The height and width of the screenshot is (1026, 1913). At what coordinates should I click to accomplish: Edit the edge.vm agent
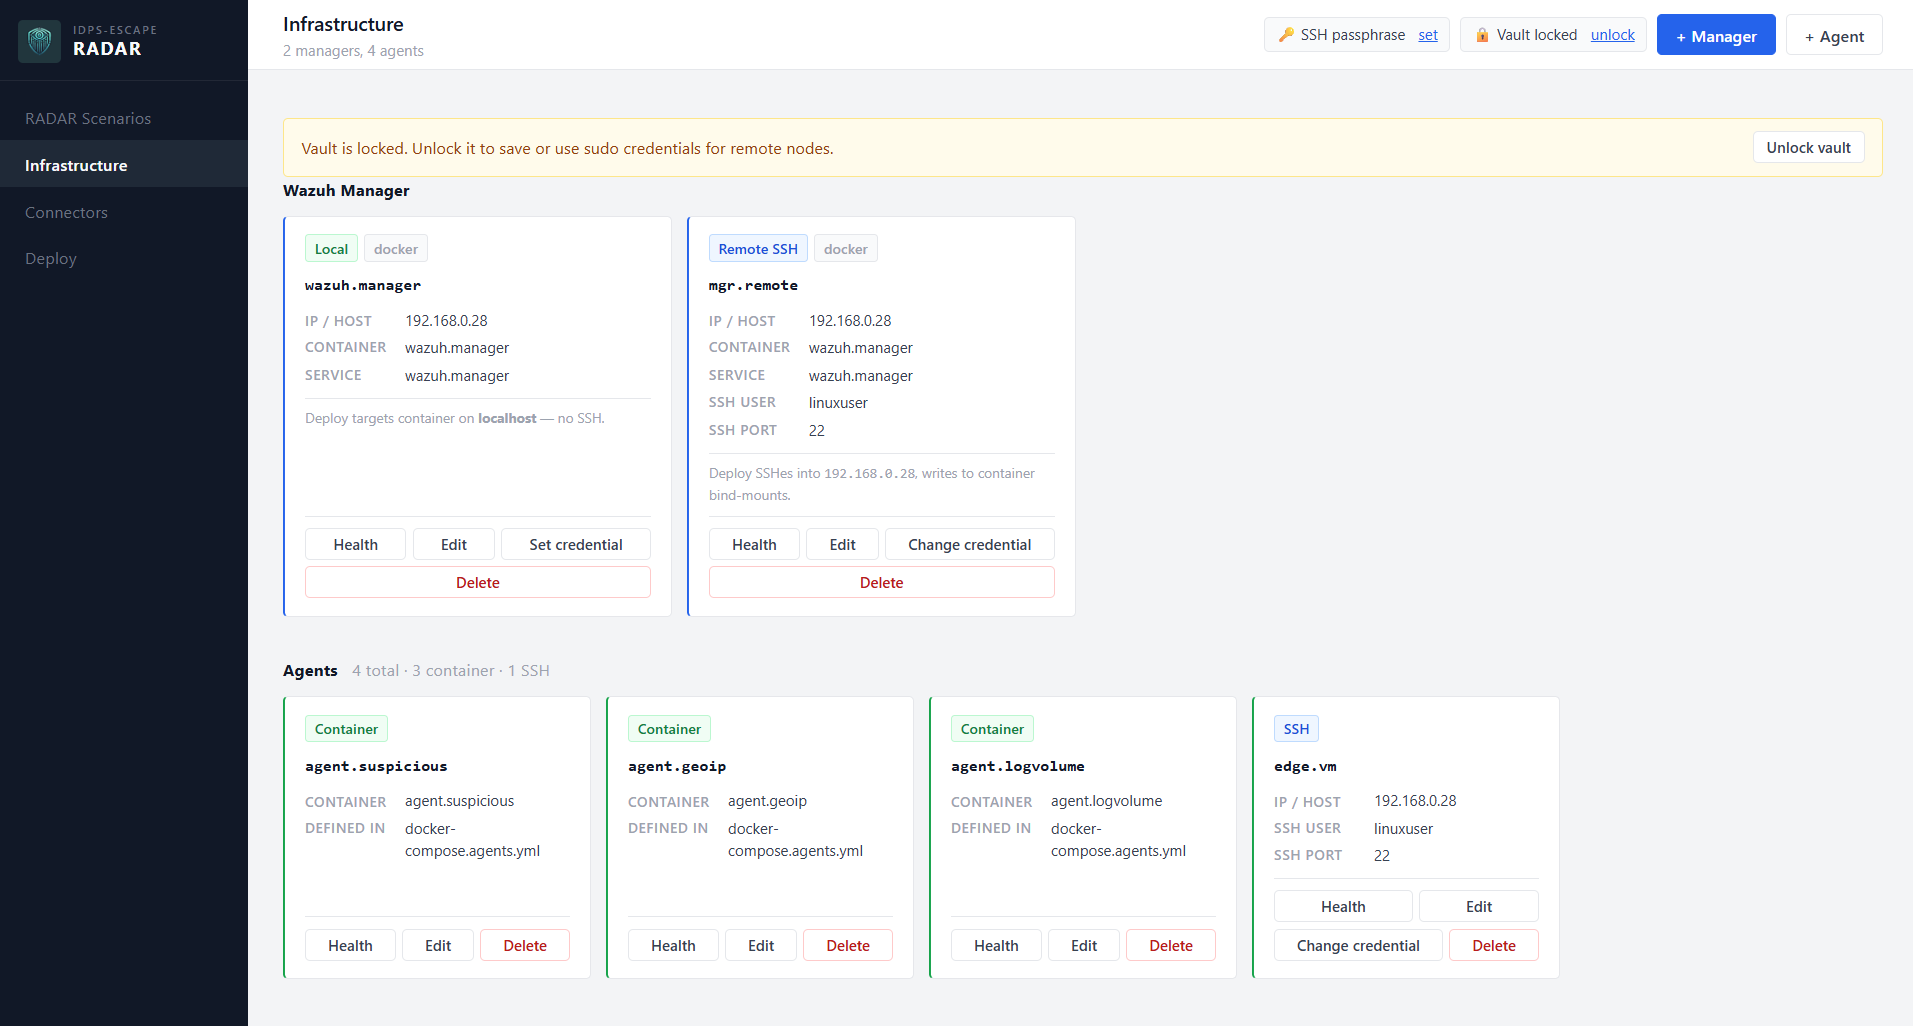pos(1478,906)
